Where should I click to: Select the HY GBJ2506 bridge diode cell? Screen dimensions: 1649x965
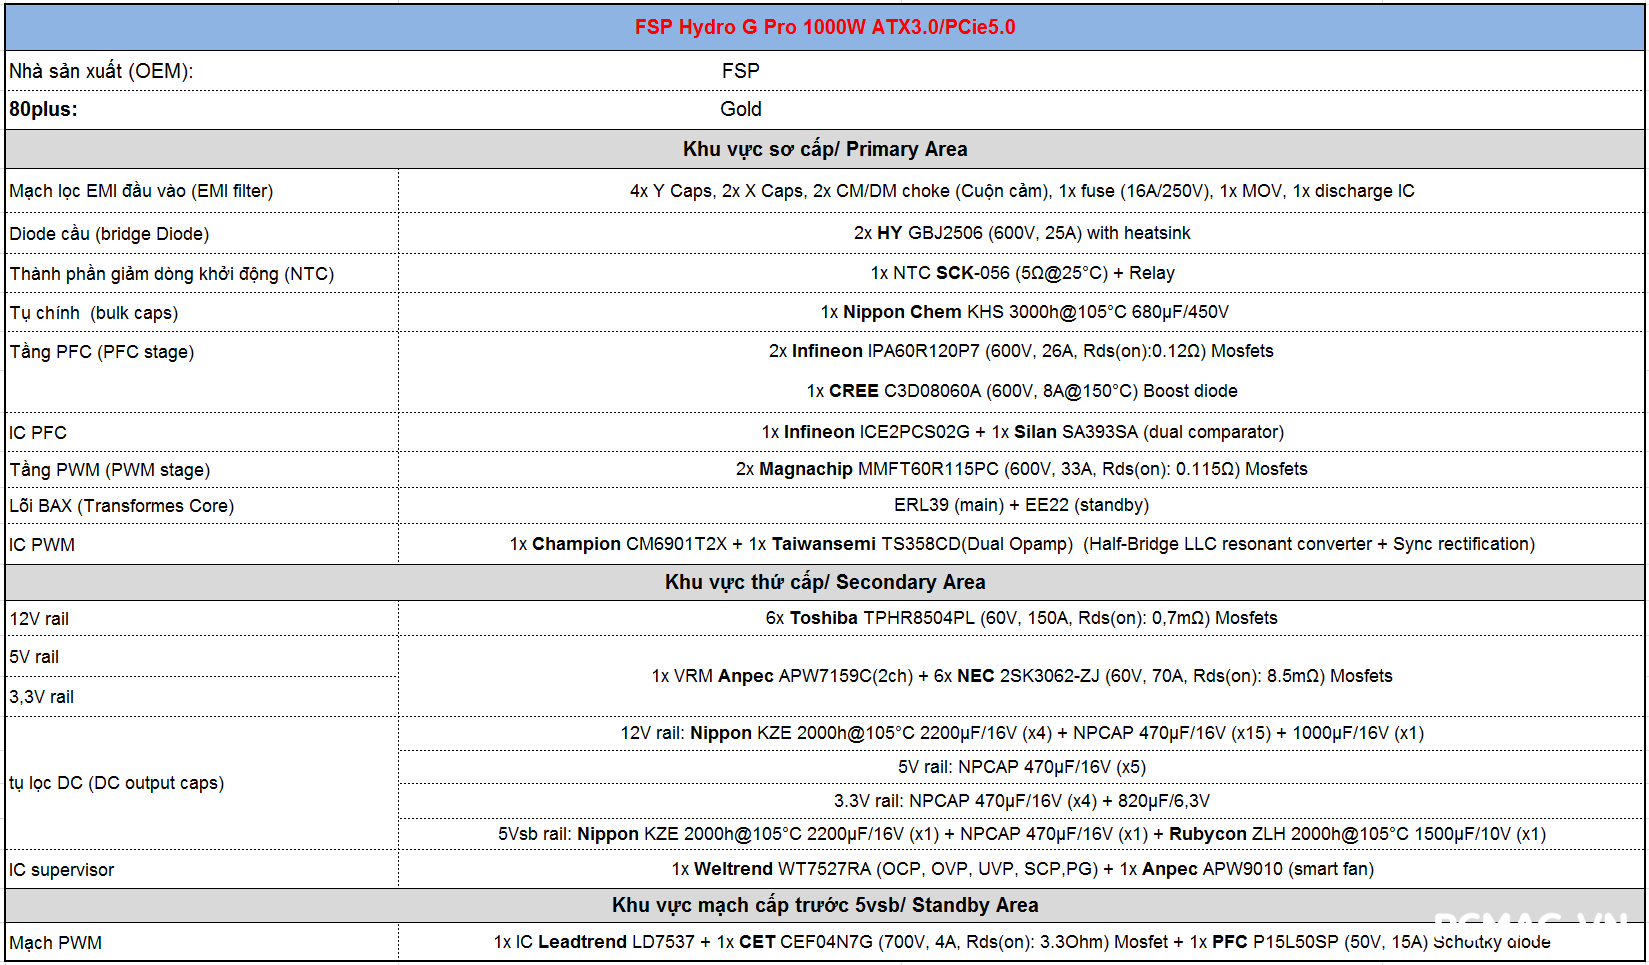pyautogui.click(x=1021, y=233)
